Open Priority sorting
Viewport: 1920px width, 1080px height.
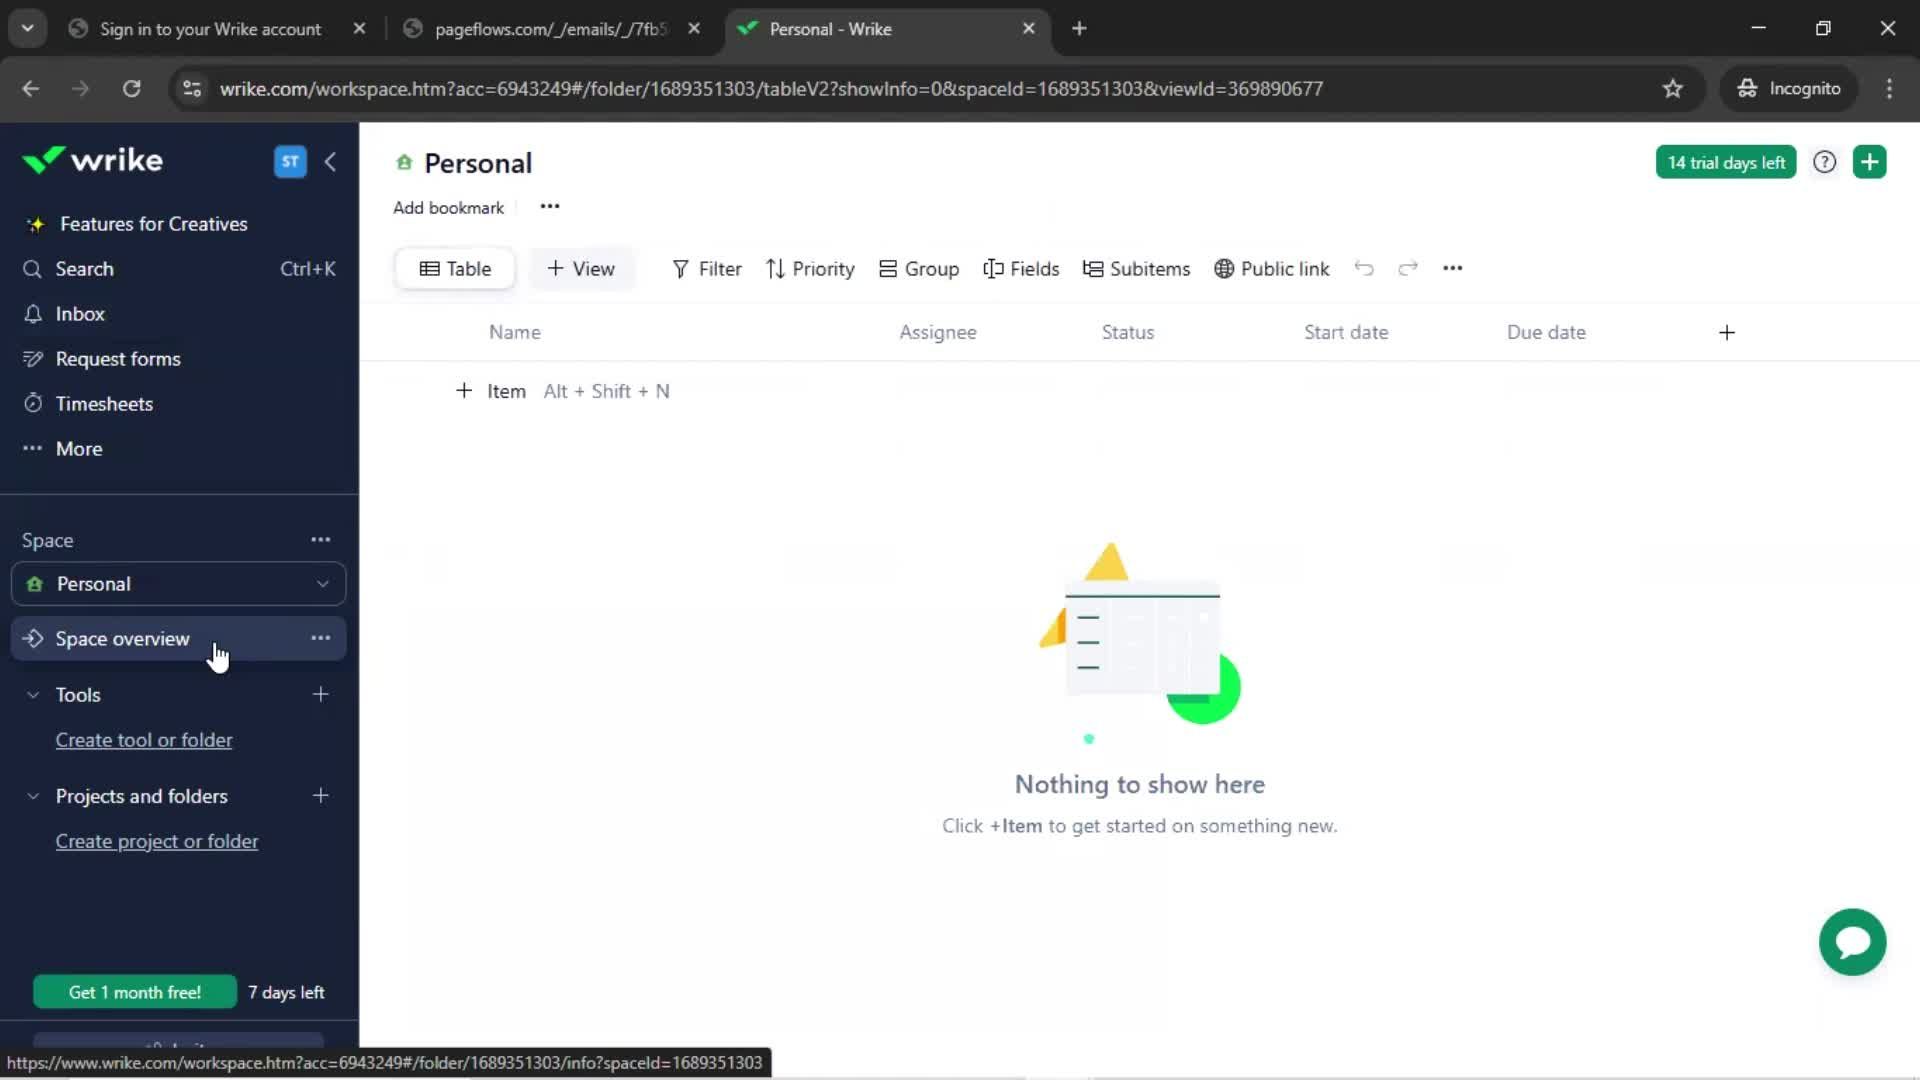tap(810, 269)
